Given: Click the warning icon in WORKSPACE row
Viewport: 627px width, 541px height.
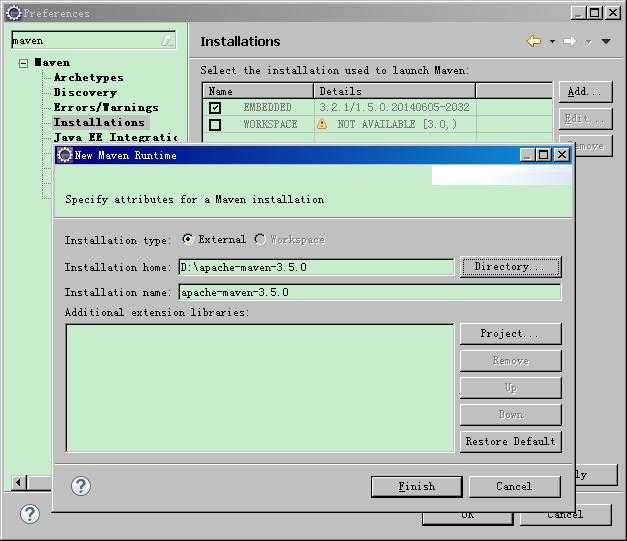Looking at the screenshot, I should 321,124.
